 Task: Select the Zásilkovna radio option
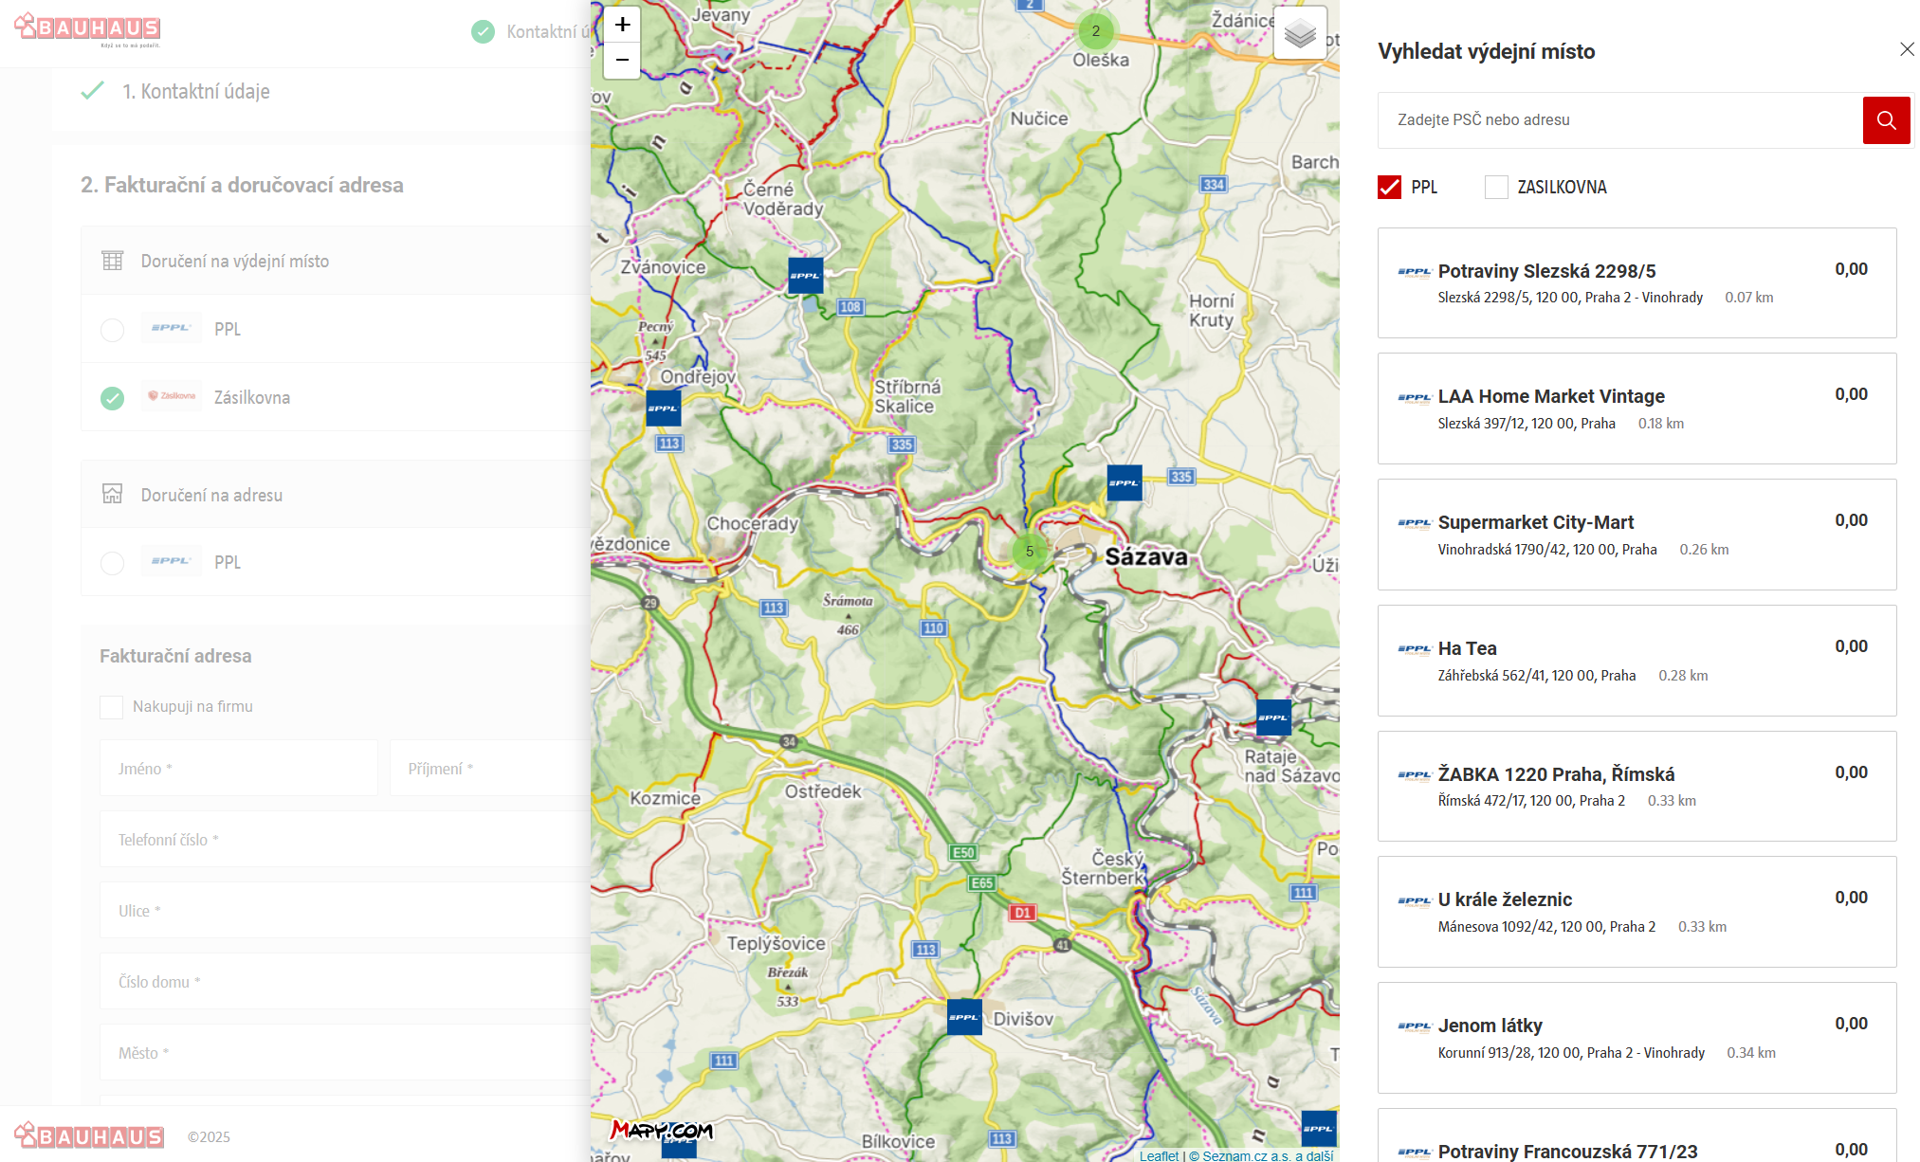tap(112, 398)
